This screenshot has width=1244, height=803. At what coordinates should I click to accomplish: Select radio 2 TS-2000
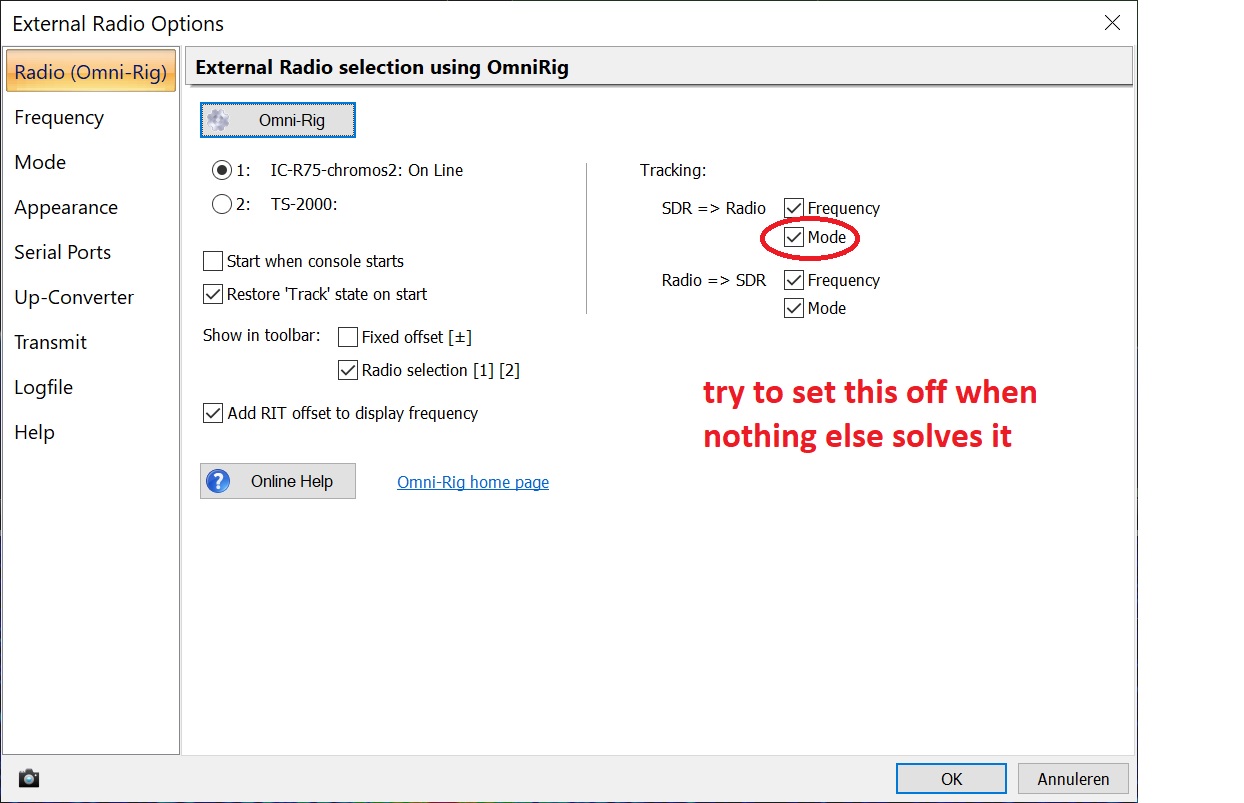(x=222, y=204)
